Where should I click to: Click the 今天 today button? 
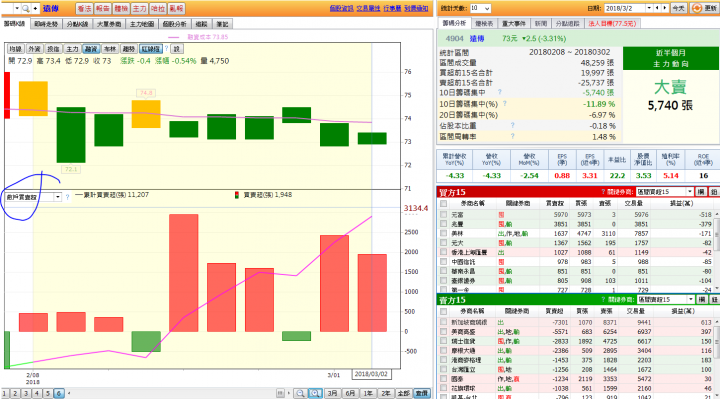click(678, 8)
